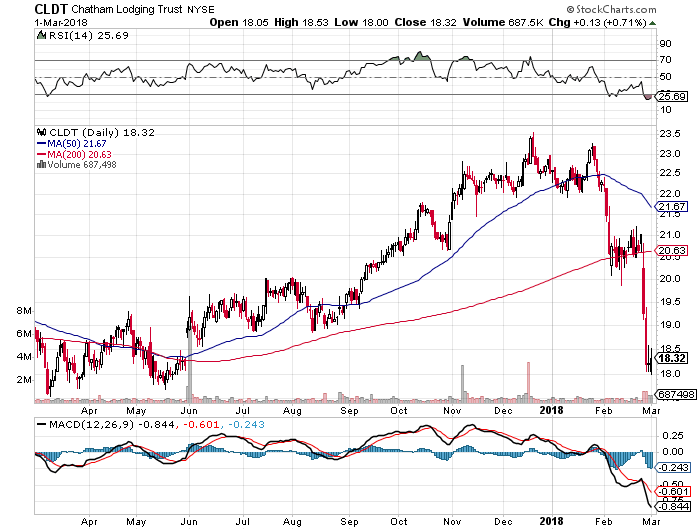The image size is (700, 530).
Task: Click the 1-Mar-2018 date label
Action: click(x=61, y=22)
